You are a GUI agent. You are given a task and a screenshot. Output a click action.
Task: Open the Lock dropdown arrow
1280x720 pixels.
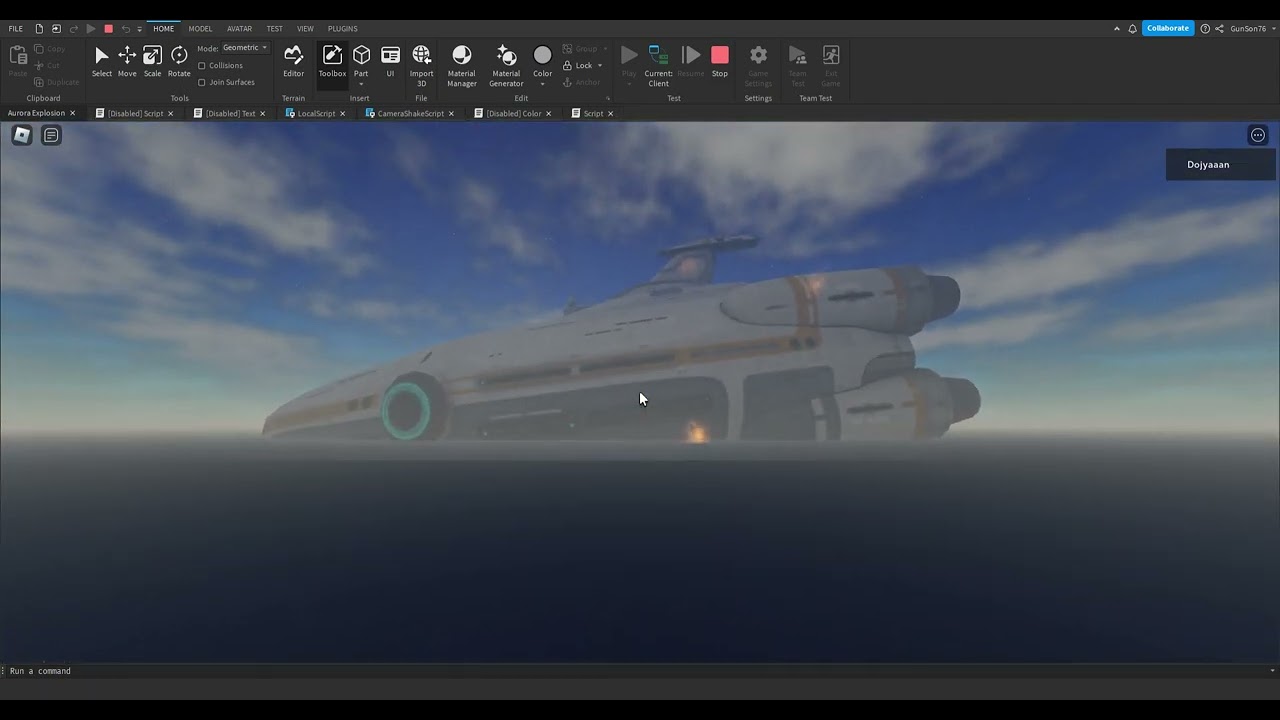600,66
